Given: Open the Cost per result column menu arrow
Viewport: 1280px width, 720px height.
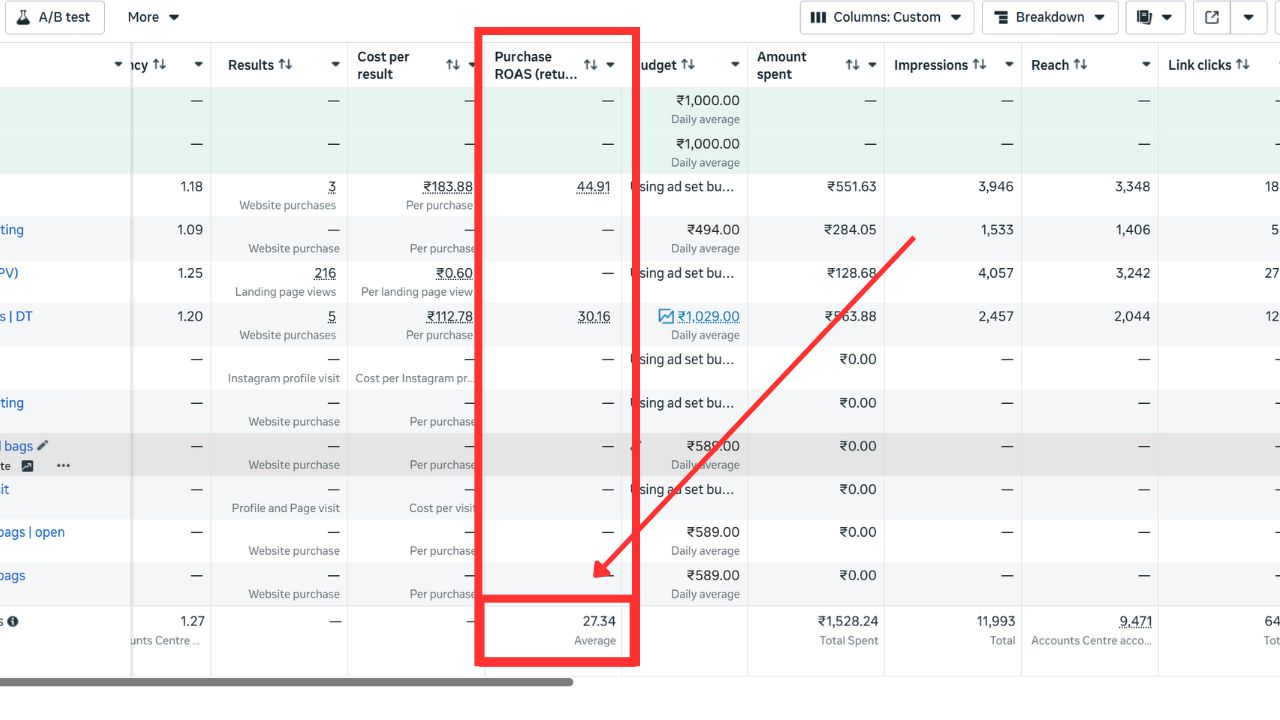Looking at the screenshot, I should [472, 65].
